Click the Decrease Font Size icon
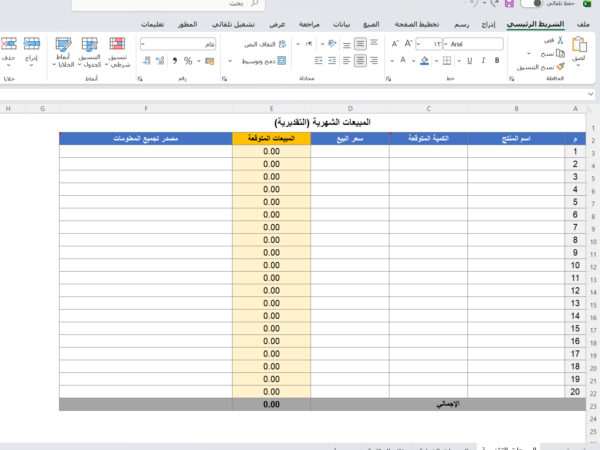This screenshot has height=450, width=600. tap(395, 44)
